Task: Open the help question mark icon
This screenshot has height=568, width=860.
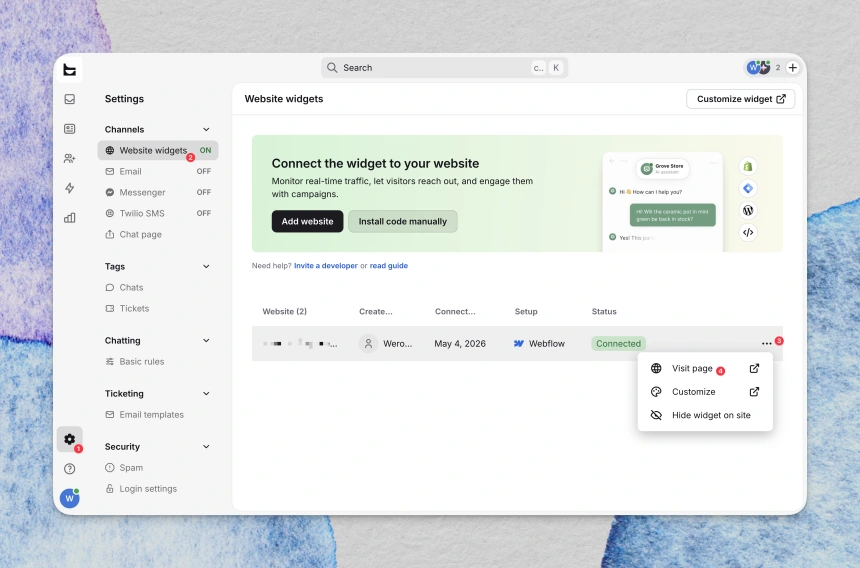Action: tap(70, 469)
